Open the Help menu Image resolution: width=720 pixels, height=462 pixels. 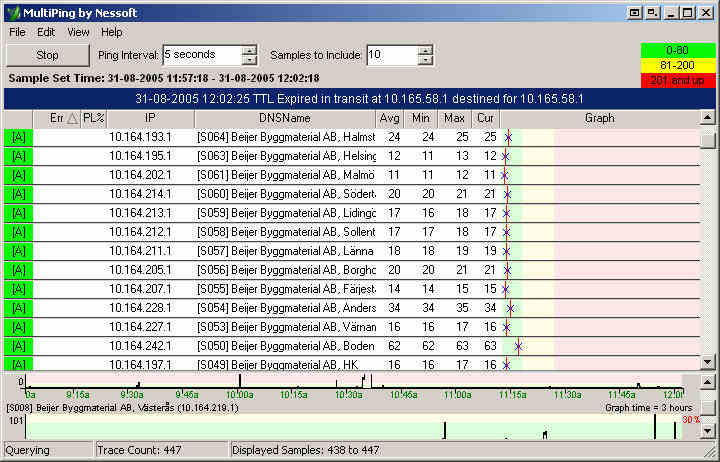[112, 32]
